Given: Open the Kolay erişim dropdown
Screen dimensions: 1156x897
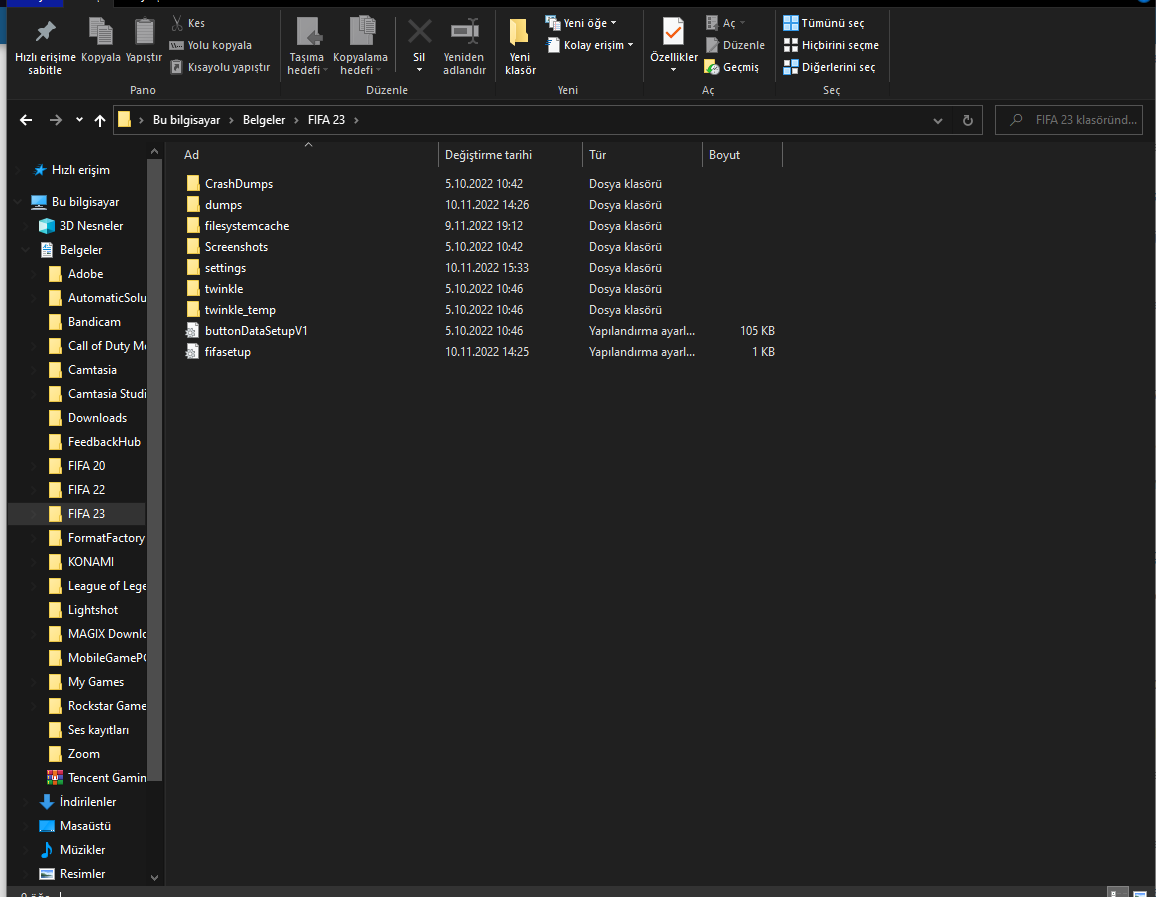Looking at the screenshot, I should pos(590,45).
